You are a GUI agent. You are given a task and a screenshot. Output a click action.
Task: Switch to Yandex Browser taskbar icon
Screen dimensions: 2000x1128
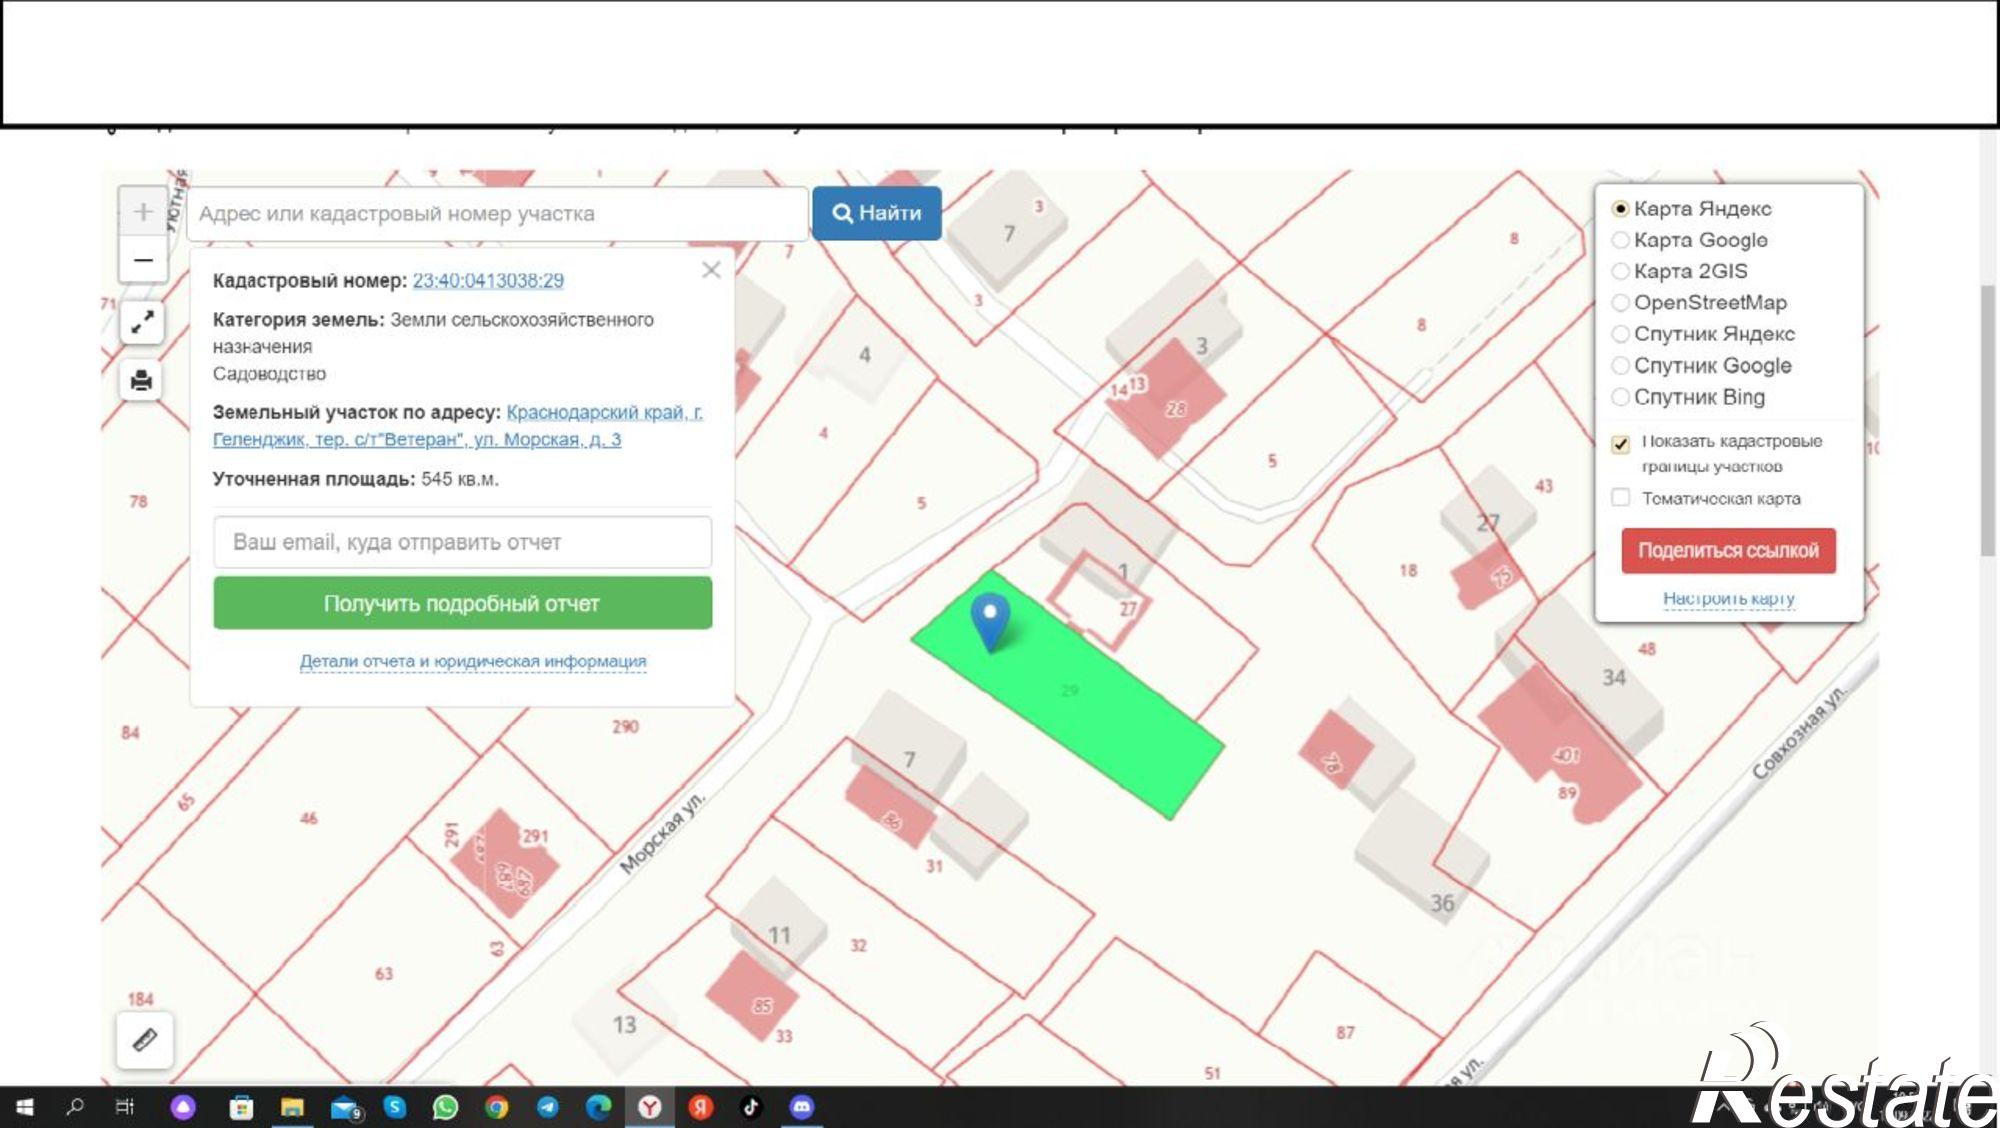coord(650,1107)
